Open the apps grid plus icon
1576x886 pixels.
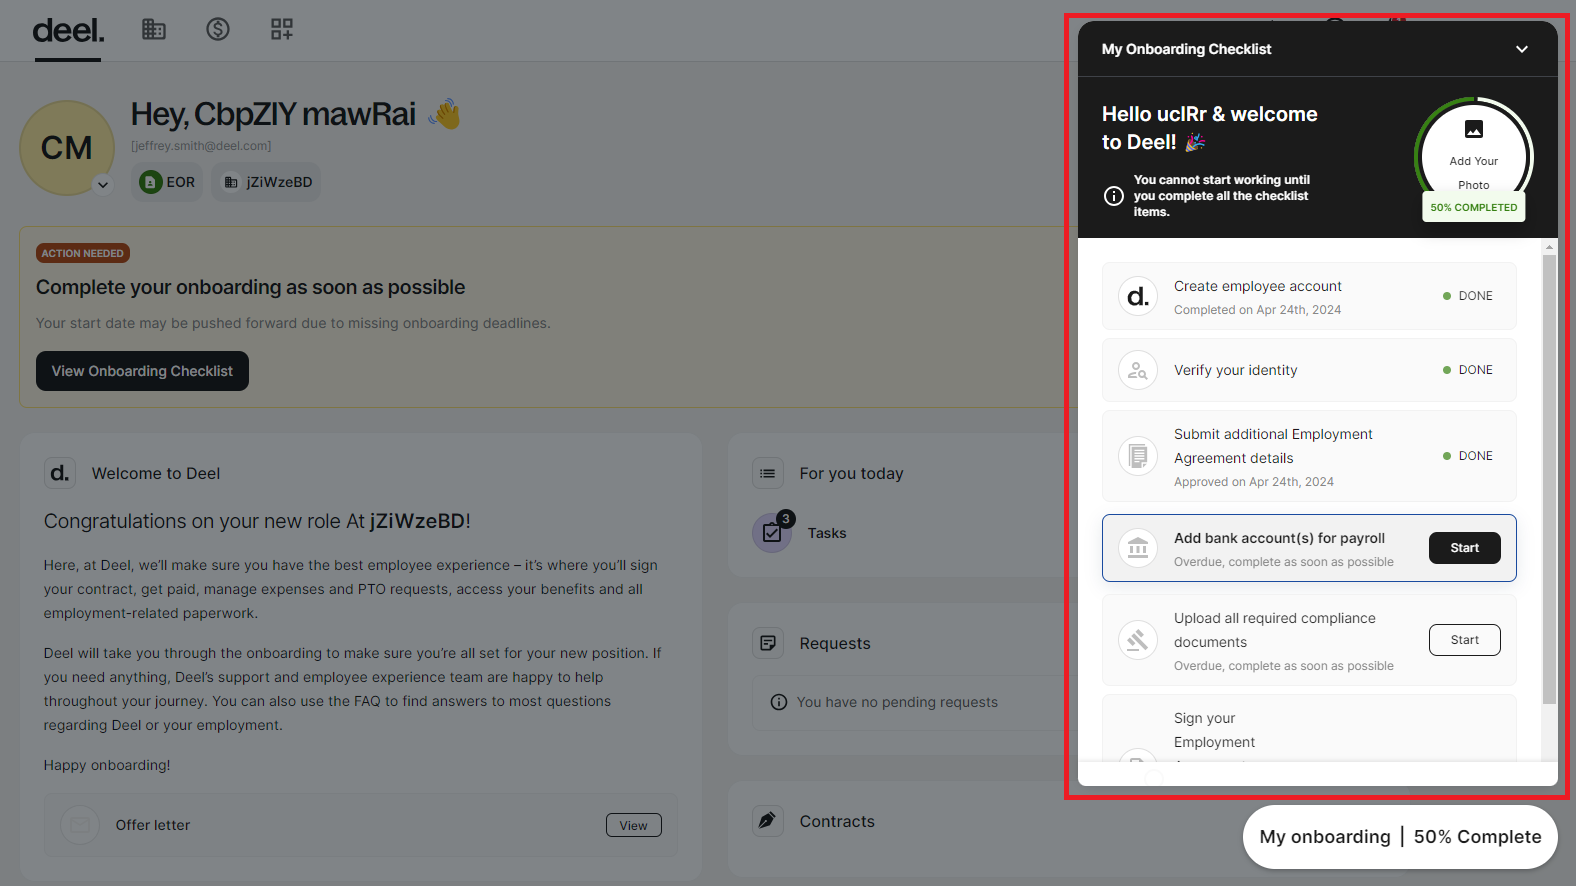point(282,29)
